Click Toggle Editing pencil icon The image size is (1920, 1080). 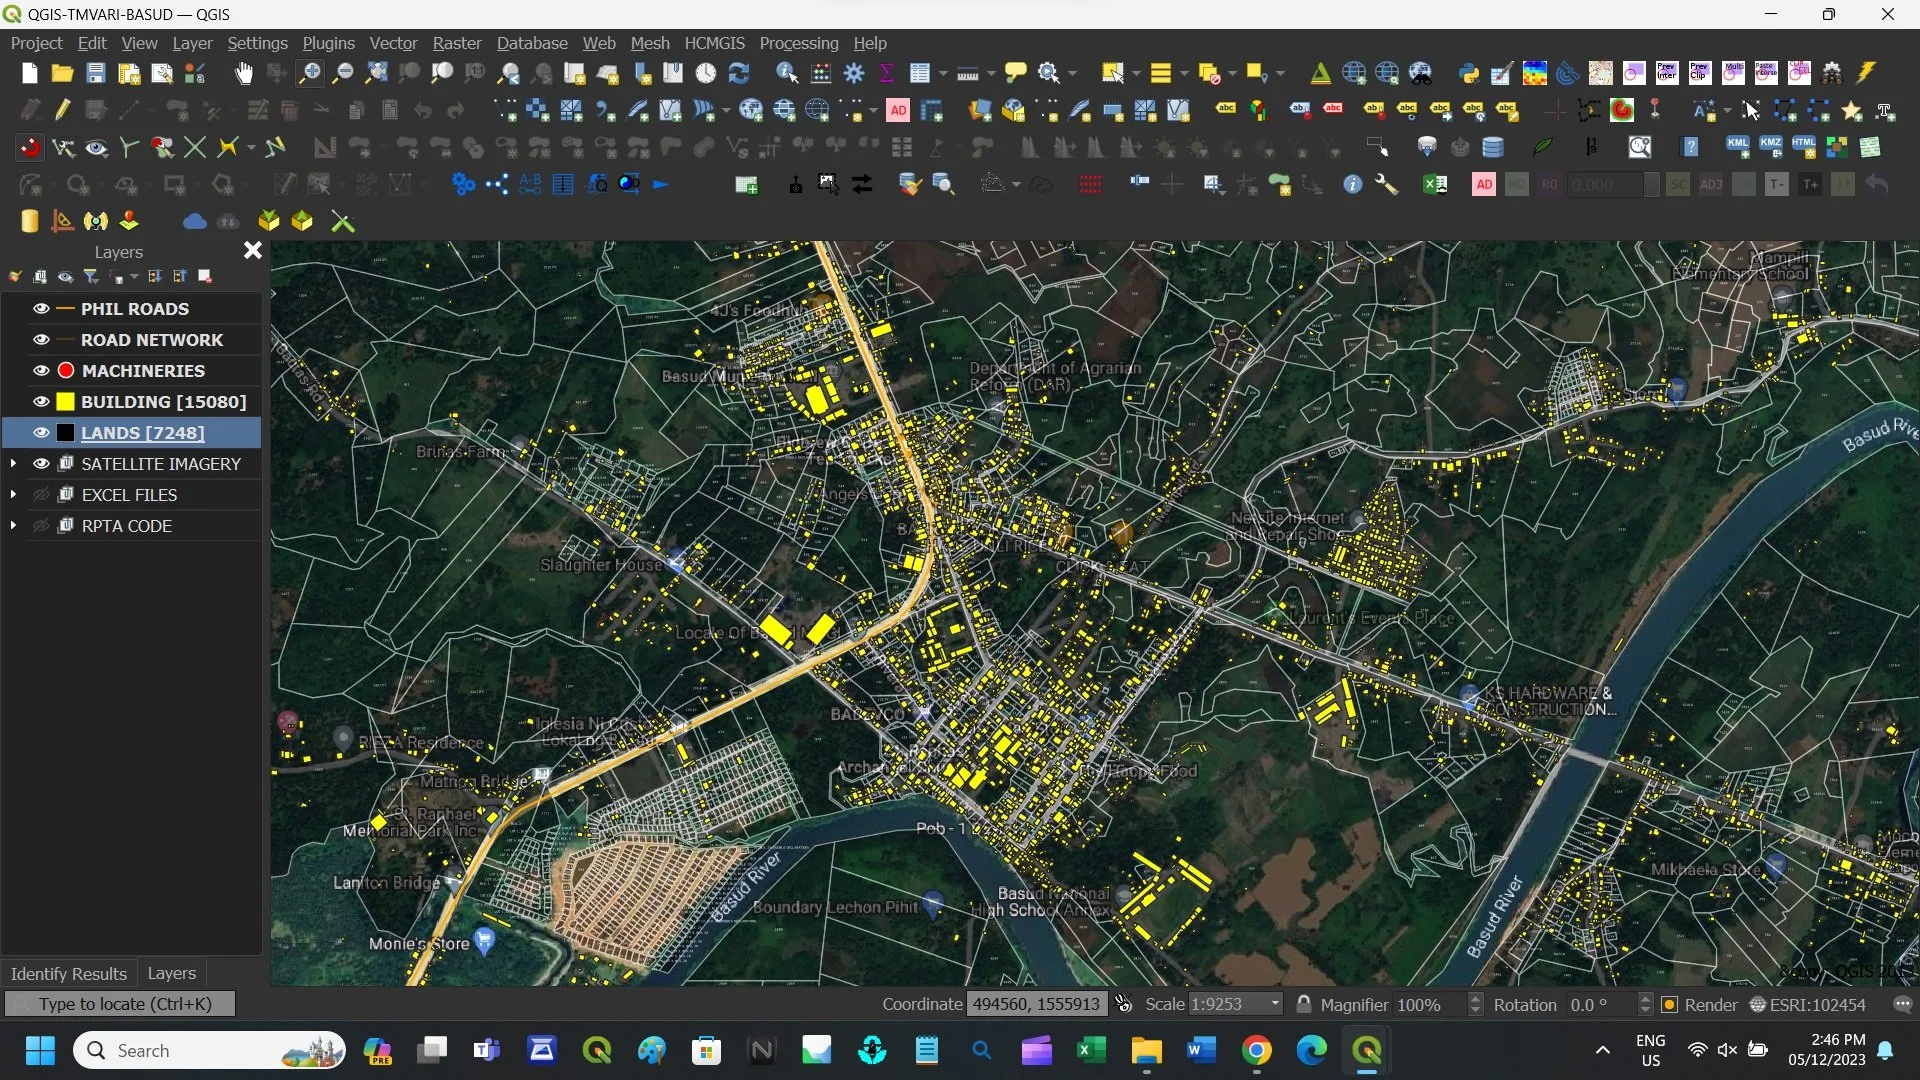pyautogui.click(x=63, y=110)
